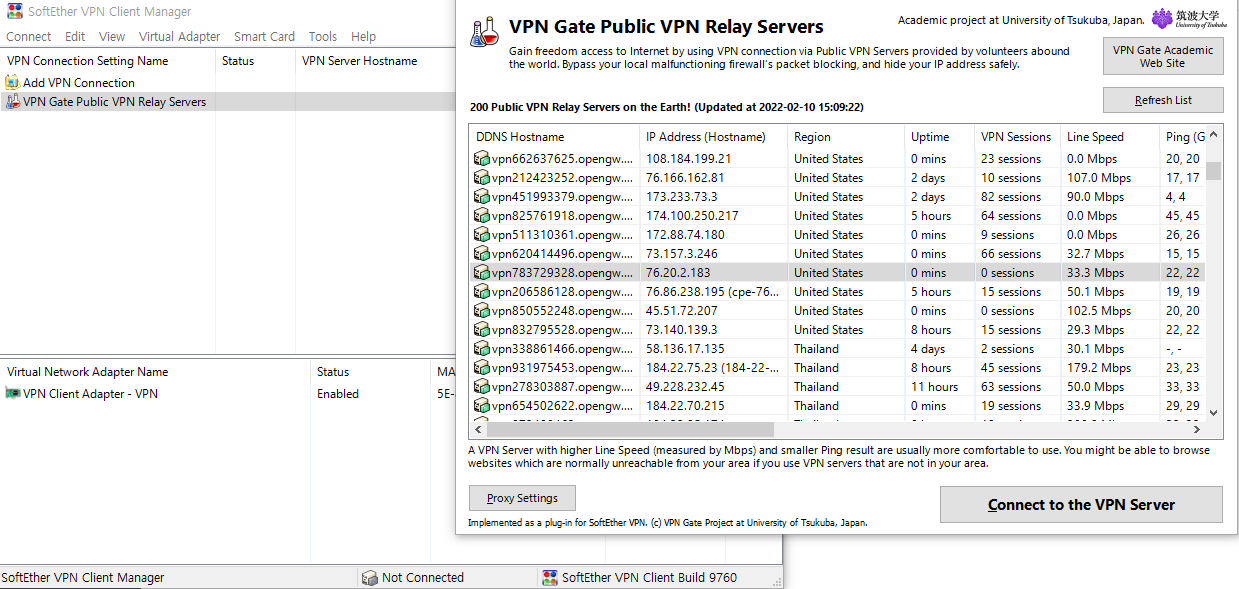Image resolution: width=1239 pixels, height=589 pixels.
Task: Select IP address 45.51.72.207
Action: point(681,311)
